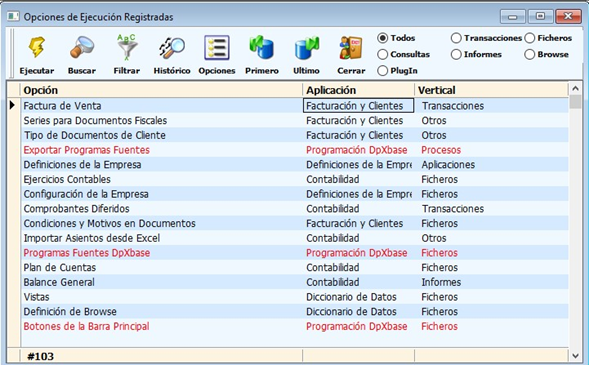Click the Ejecutar lightning bolt icon
589x365 pixels.
click(x=37, y=47)
